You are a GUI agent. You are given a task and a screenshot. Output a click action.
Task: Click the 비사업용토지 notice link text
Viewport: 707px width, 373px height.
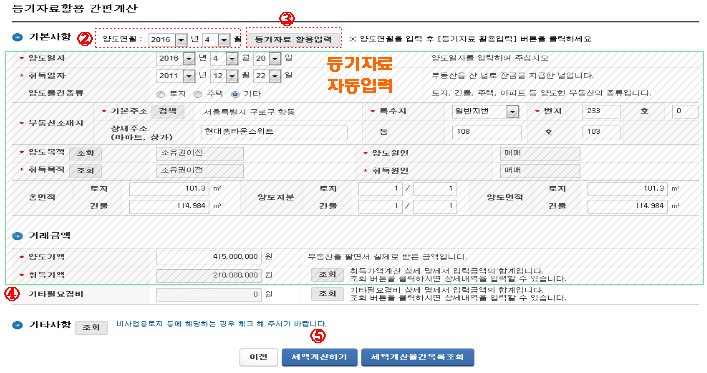(221, 324)
